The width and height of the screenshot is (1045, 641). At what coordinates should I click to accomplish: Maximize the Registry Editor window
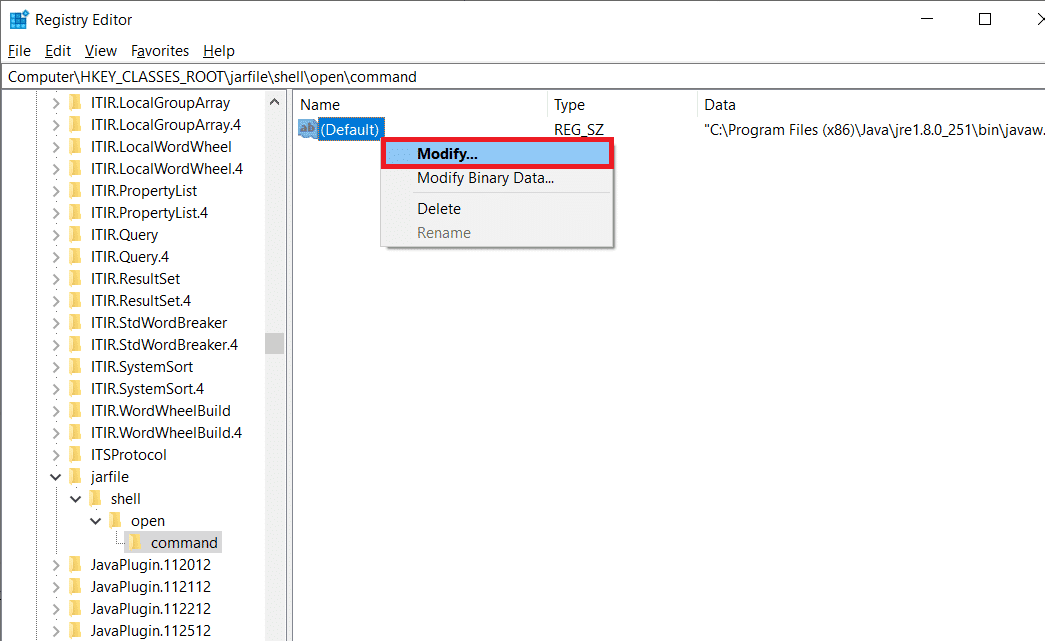(984, 19)
